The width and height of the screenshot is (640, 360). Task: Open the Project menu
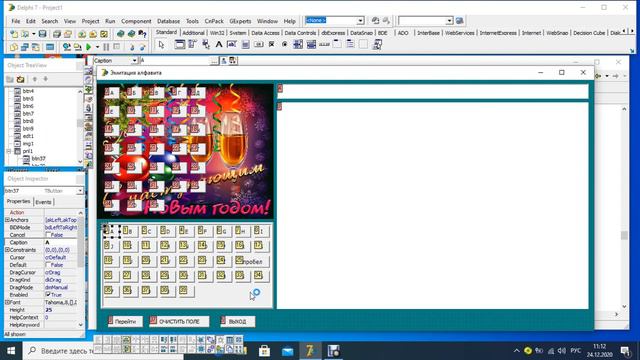(90, 21)
